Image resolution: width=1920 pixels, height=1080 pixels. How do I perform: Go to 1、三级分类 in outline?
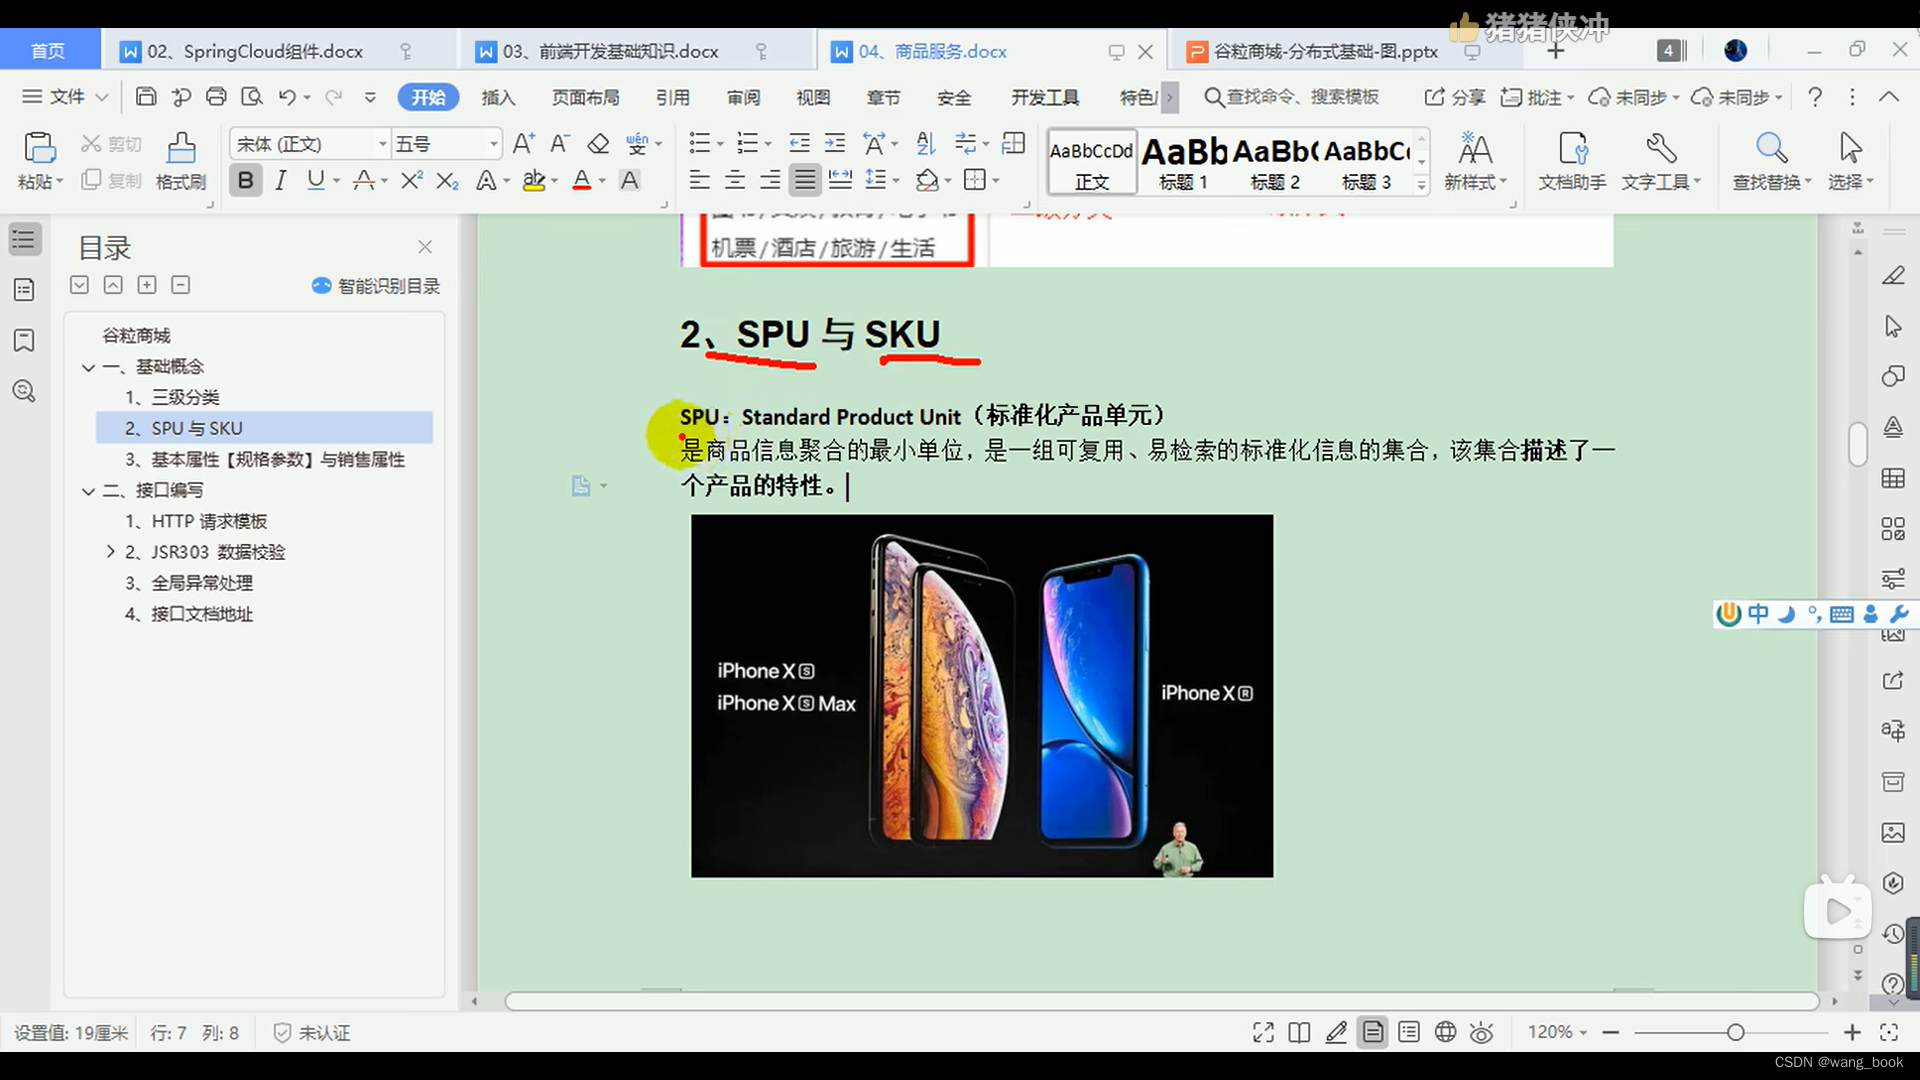click(x=171, y=397)
